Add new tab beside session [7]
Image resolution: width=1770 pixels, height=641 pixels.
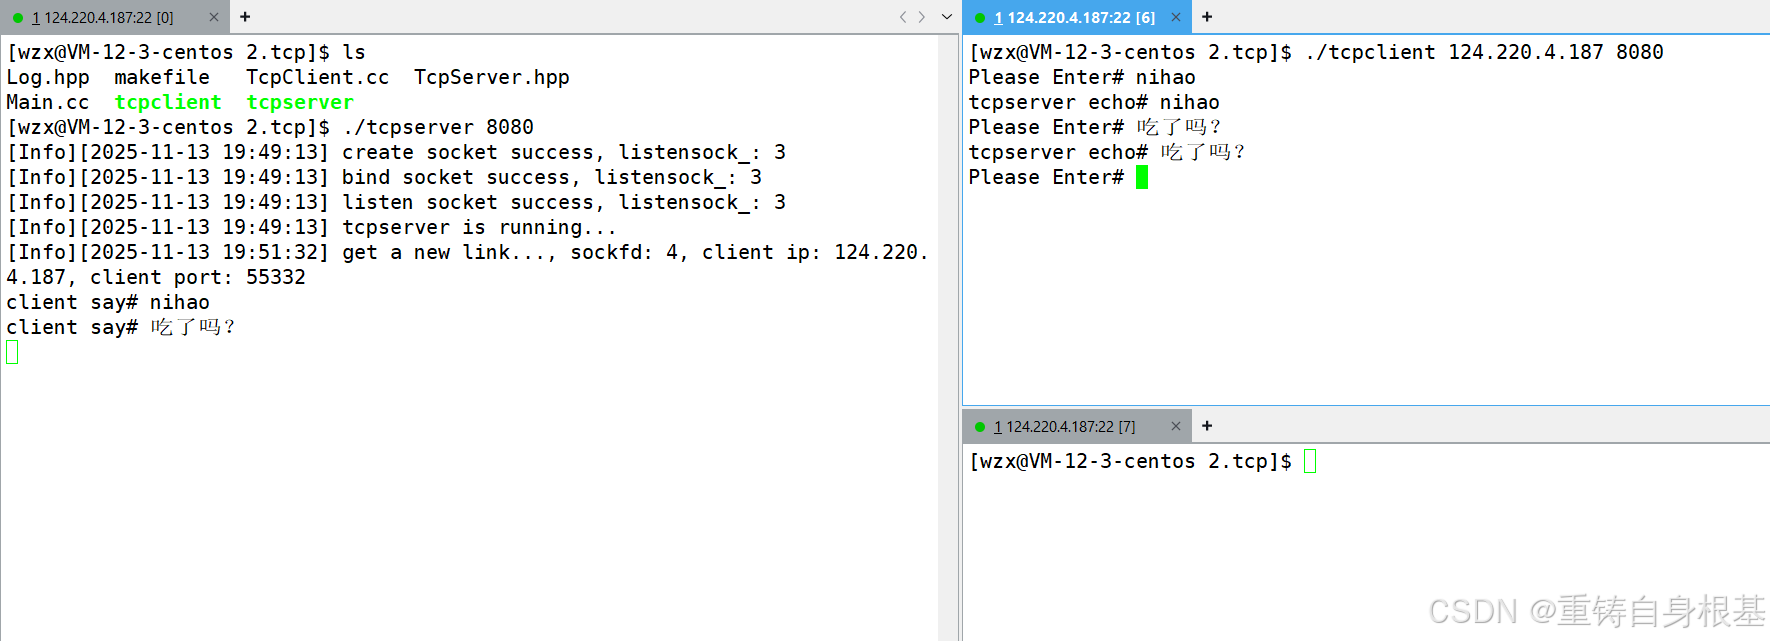click(x=1207, y=426)
